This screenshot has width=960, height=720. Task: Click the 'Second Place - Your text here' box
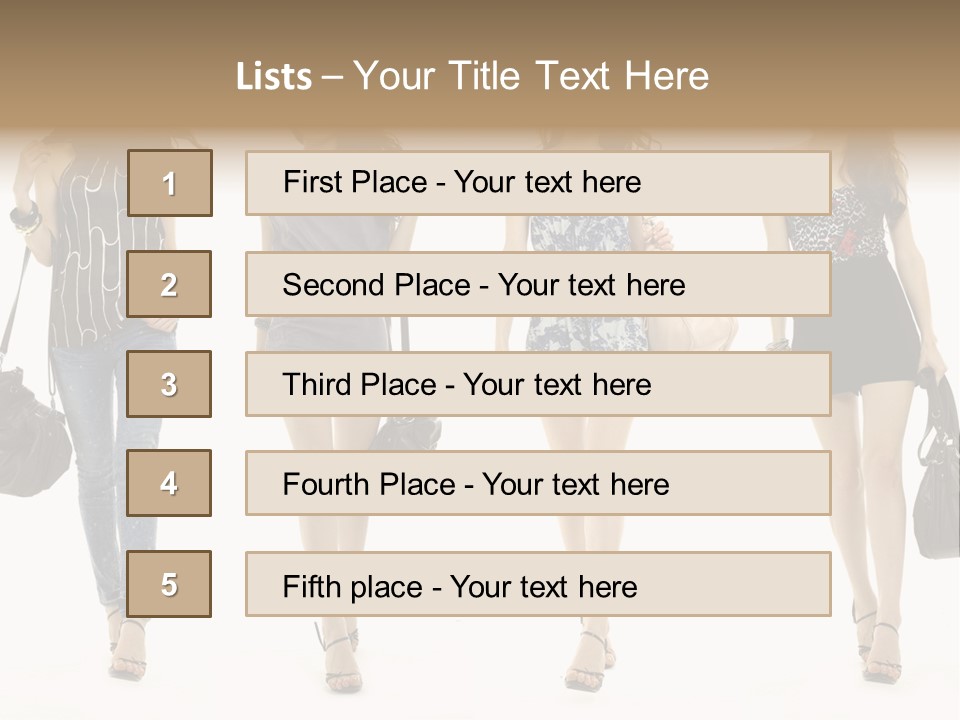(538, 284)
